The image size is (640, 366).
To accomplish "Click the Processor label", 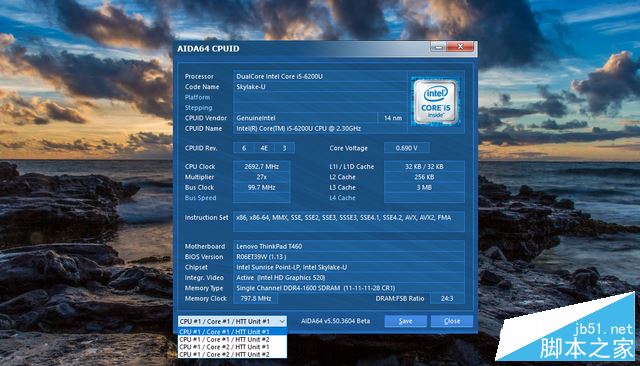I will [199, 76].
